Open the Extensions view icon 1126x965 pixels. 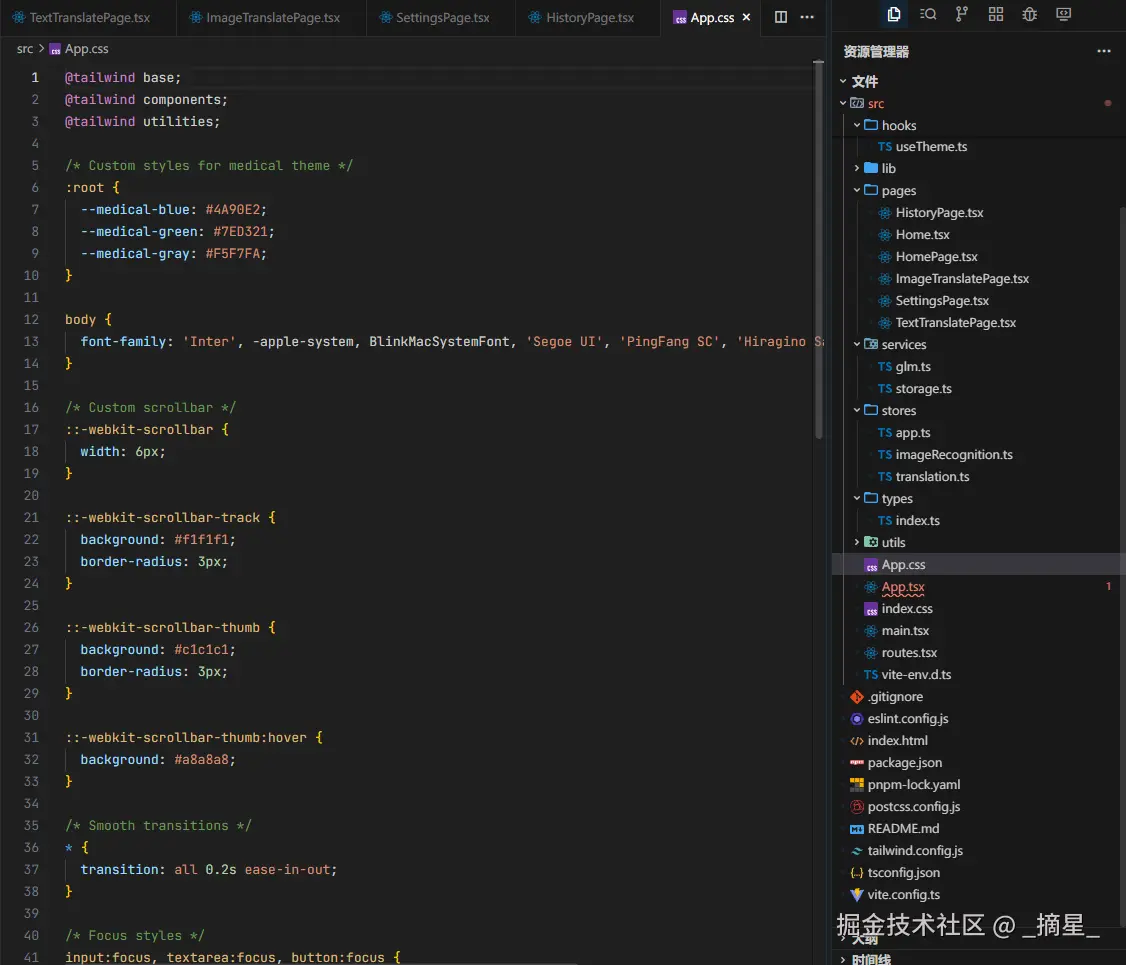(996, 15)
